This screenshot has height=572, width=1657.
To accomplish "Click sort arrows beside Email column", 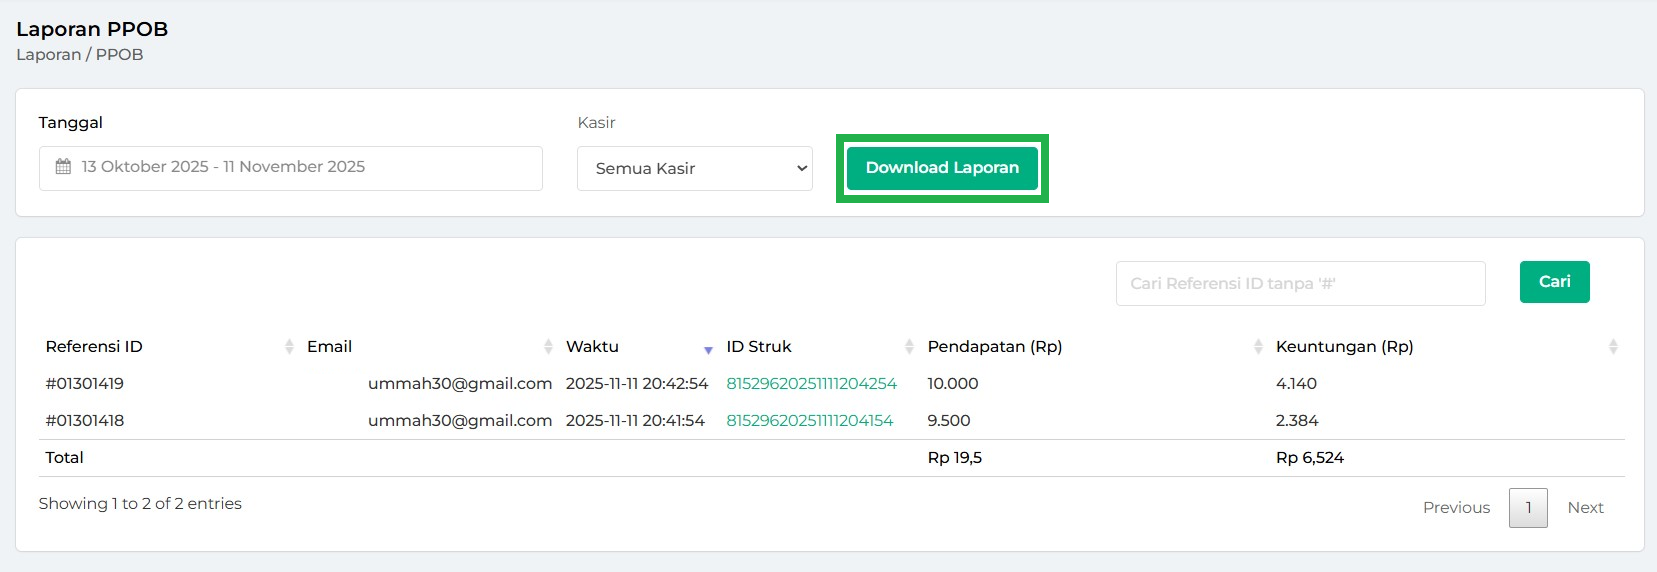I will (x=548, y=347).
